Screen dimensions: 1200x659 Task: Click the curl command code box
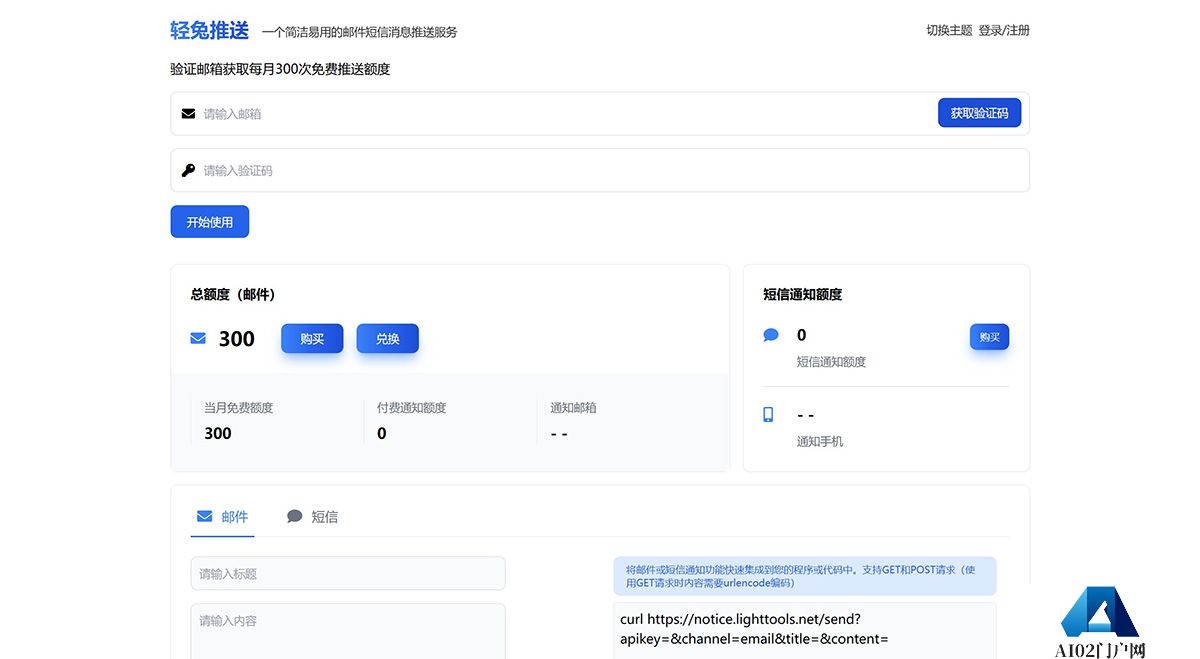pos(804,630)
